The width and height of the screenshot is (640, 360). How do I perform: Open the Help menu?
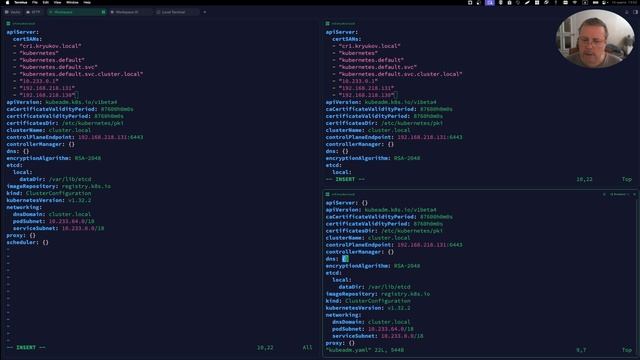tap(87, 2)
